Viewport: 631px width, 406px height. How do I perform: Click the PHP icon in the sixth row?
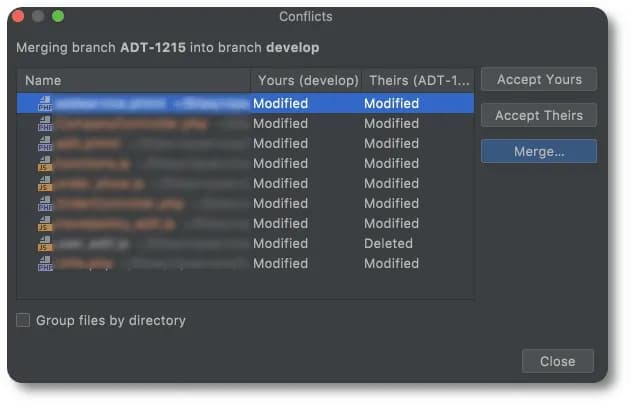click(45, 204)
